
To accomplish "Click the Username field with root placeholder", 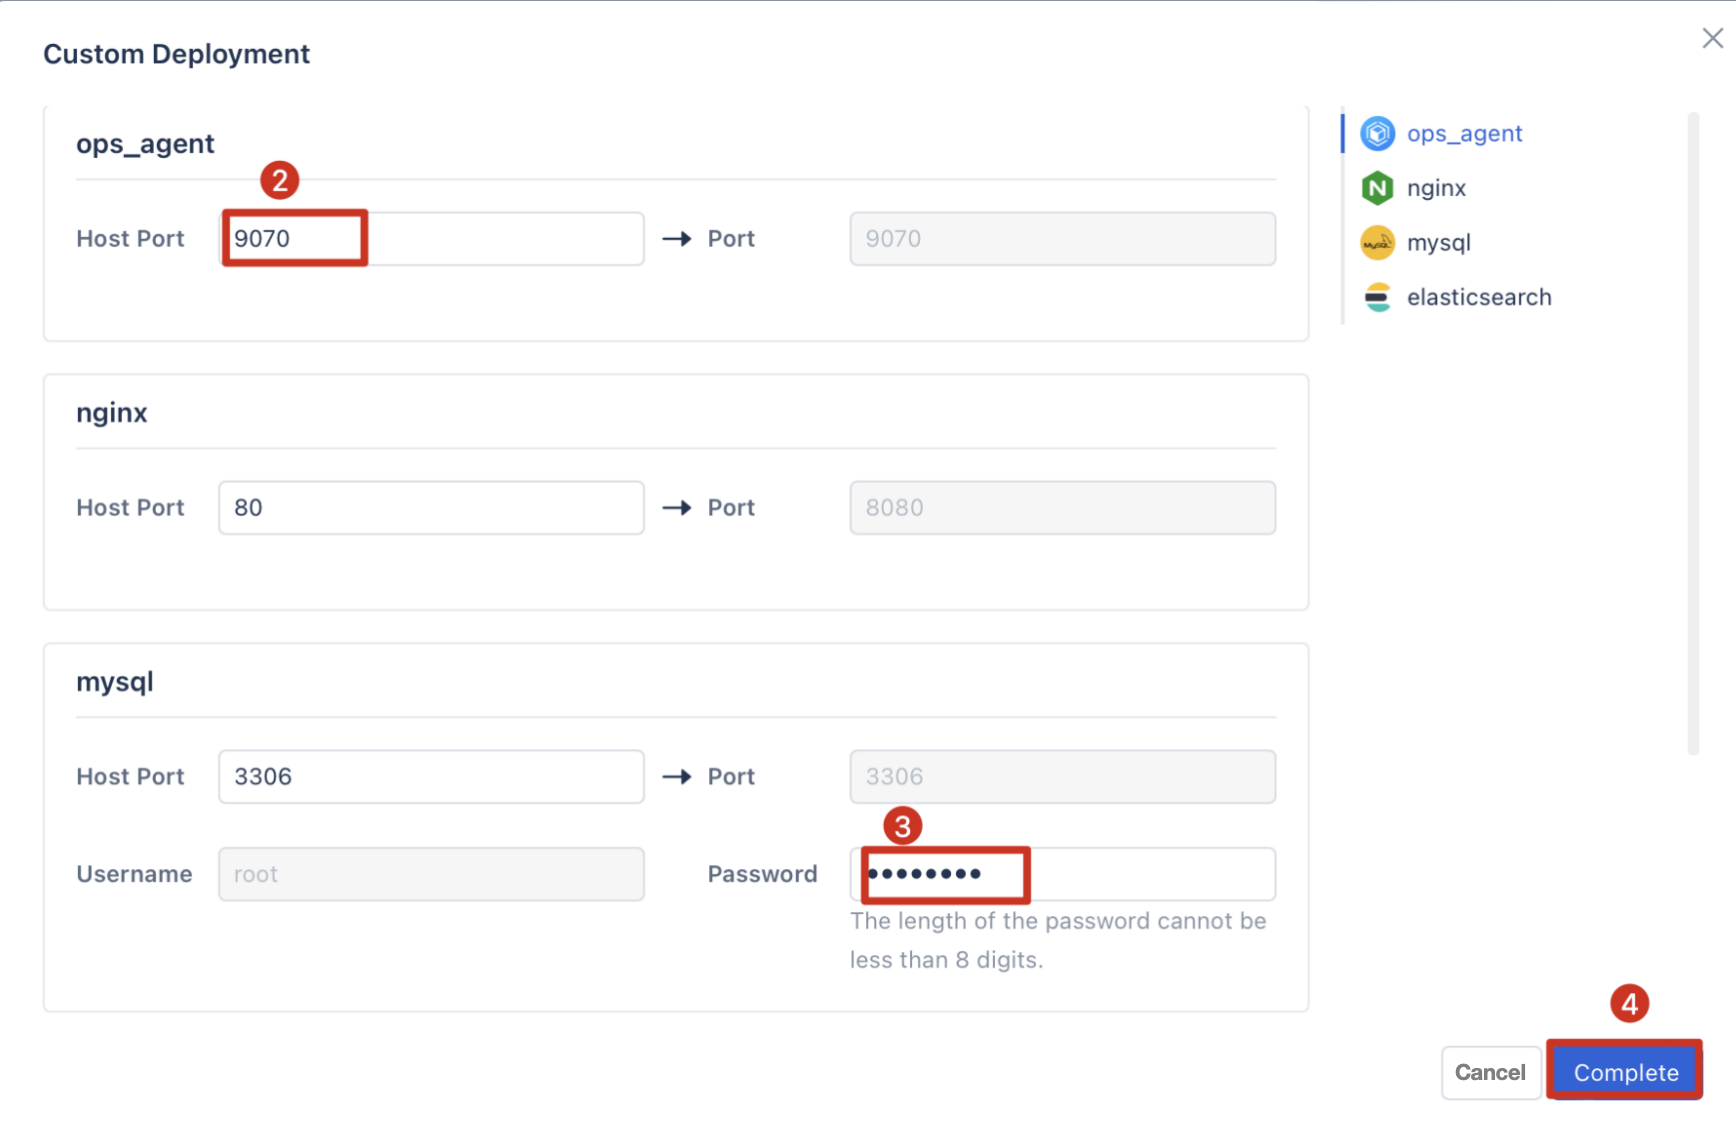I will (x=430, y=873).
